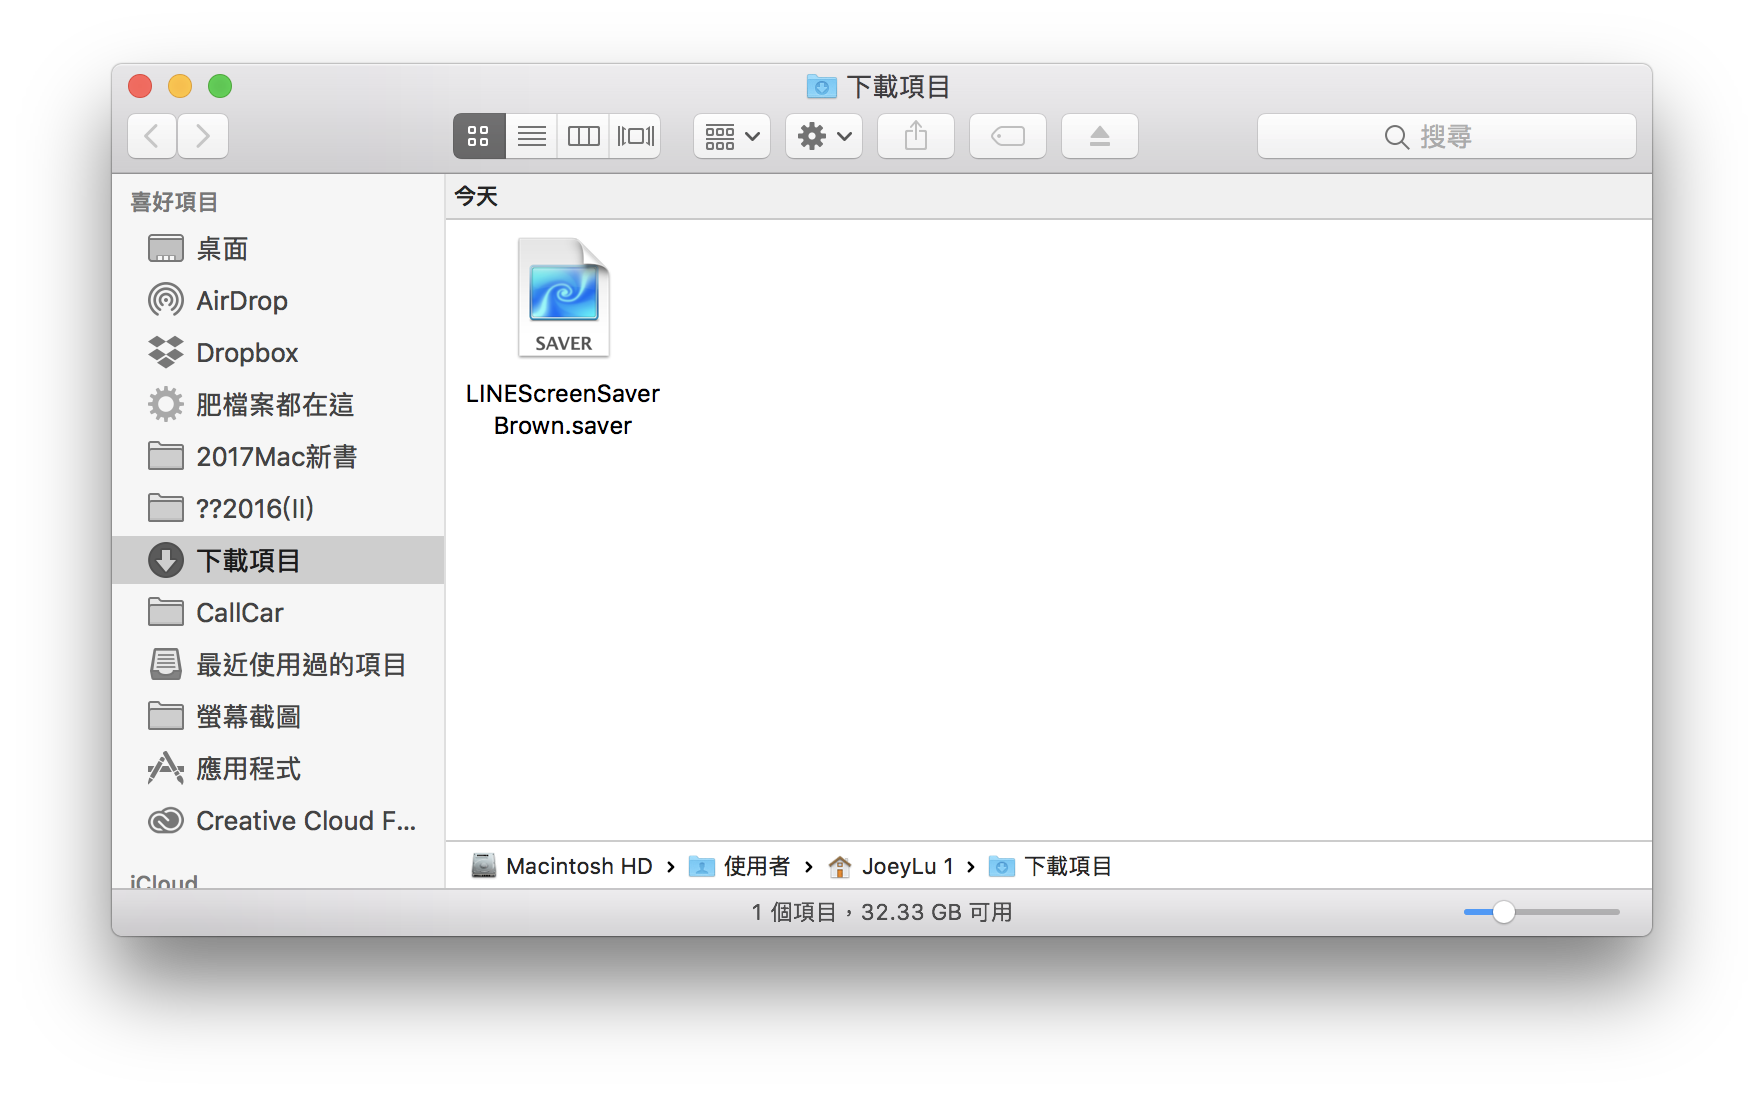Click the download arrow icon in sidebar
1764x1096 pixels.
pyautogui.click(x=166, y=560)
